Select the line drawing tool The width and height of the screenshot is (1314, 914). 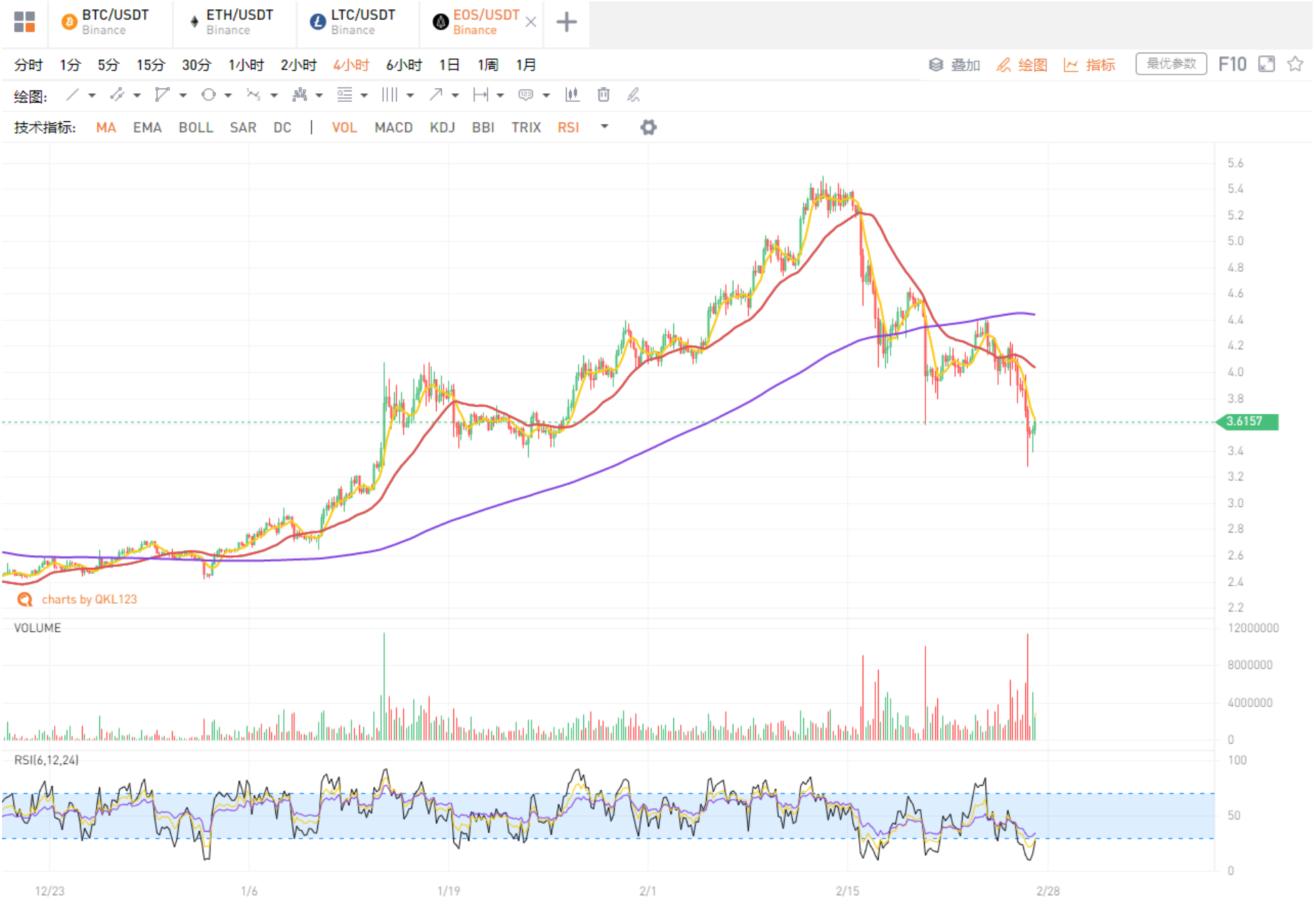(x=72, y=95)
